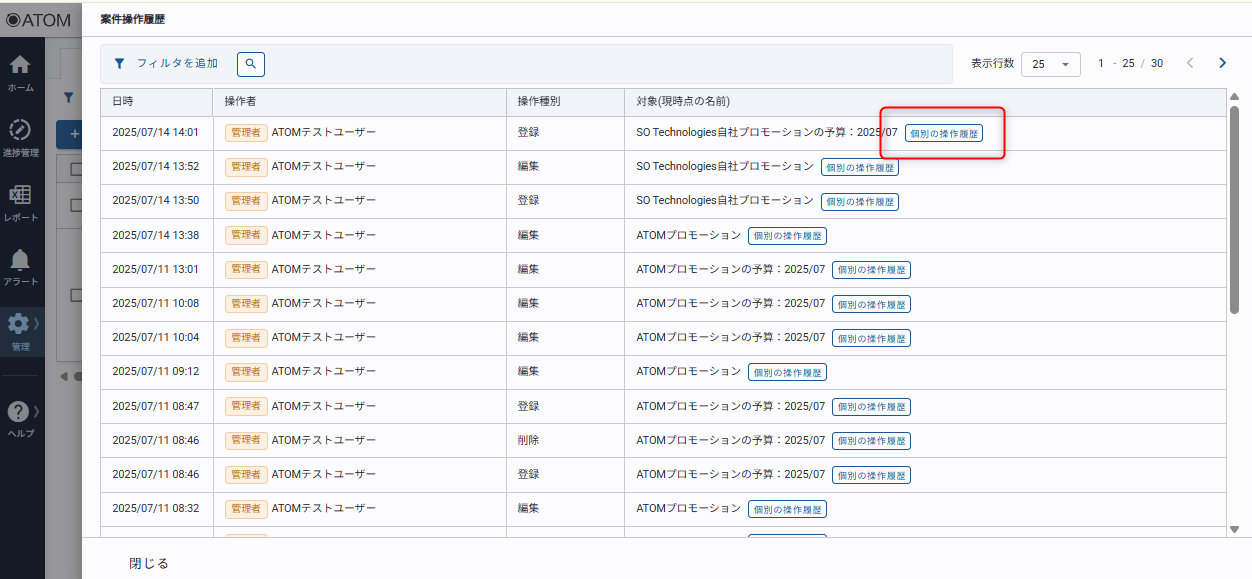Click the table's vertical scrollbar thumb
This screenshot has width=1252, height=579.
click(1234, 210)
